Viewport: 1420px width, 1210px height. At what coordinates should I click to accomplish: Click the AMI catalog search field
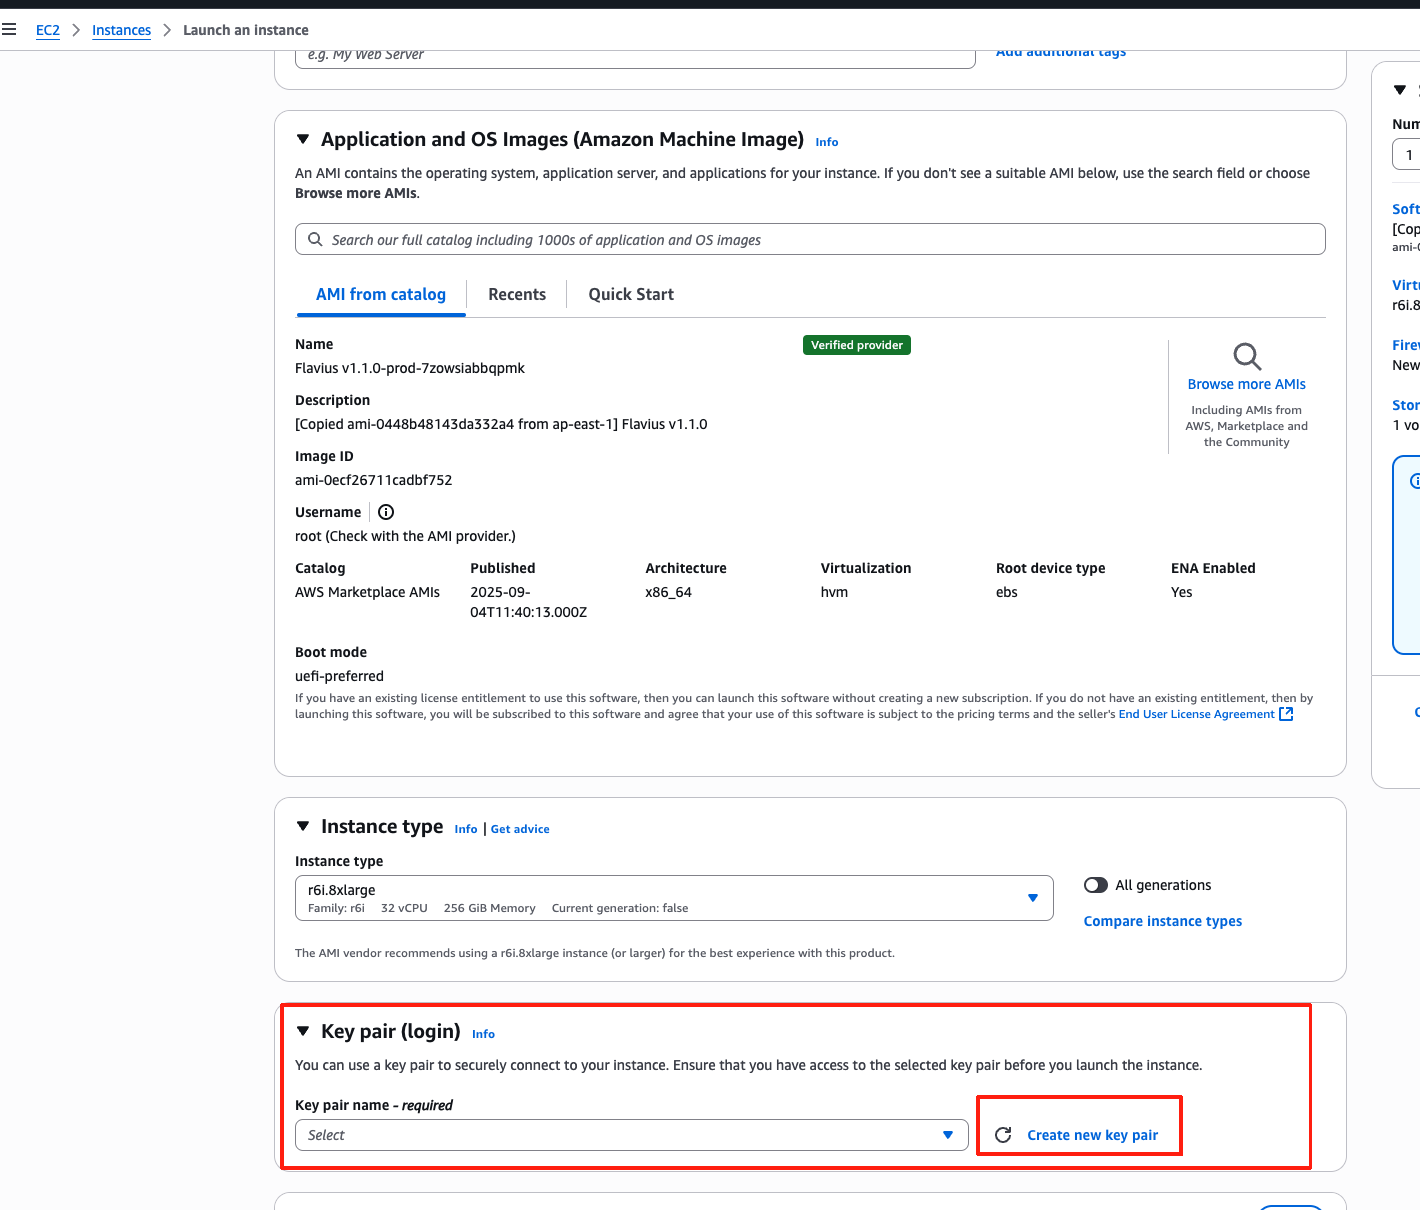[820, 240]
